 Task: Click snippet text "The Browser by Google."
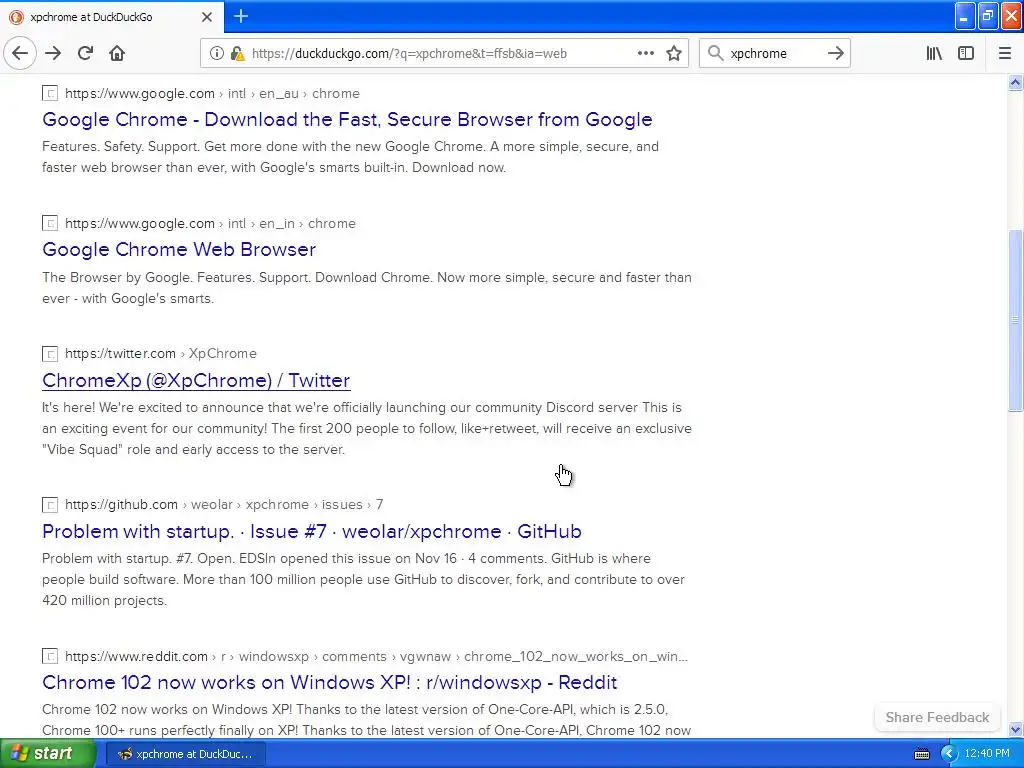coord(117,278)
